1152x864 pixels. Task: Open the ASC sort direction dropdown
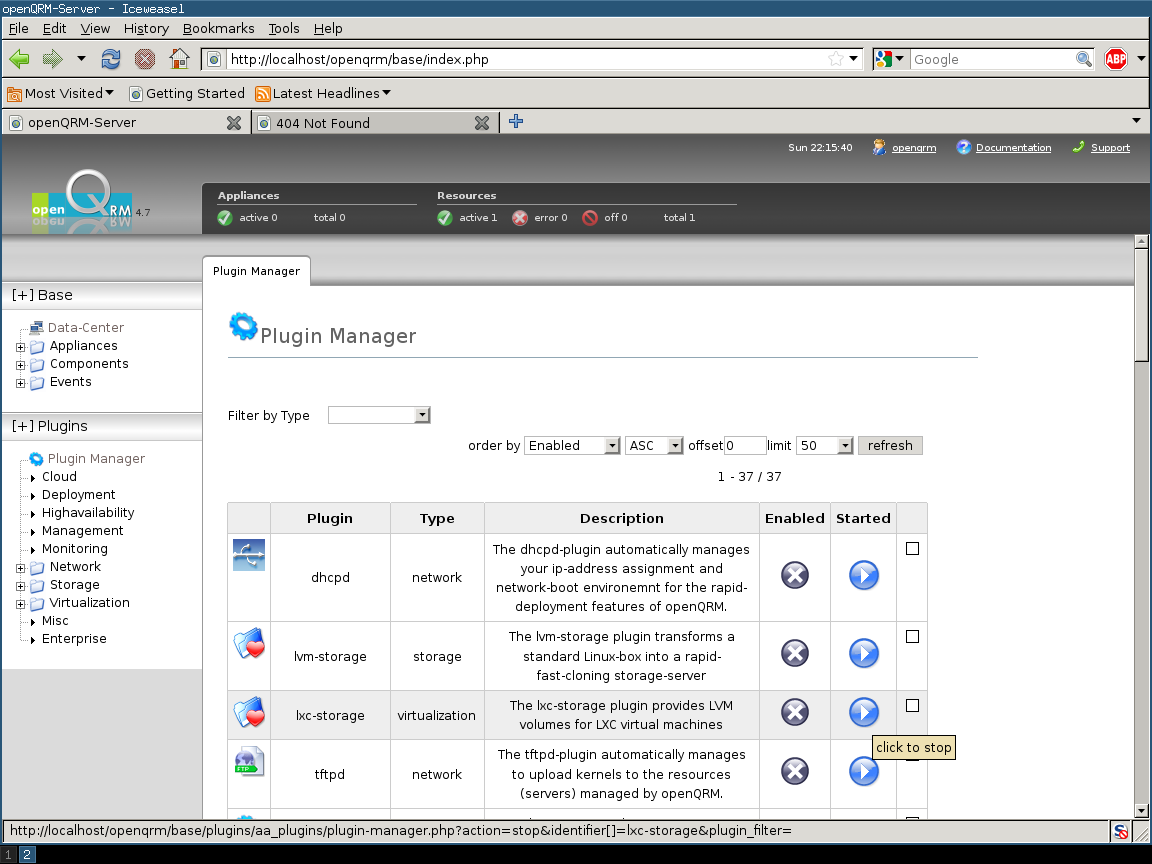654,445
